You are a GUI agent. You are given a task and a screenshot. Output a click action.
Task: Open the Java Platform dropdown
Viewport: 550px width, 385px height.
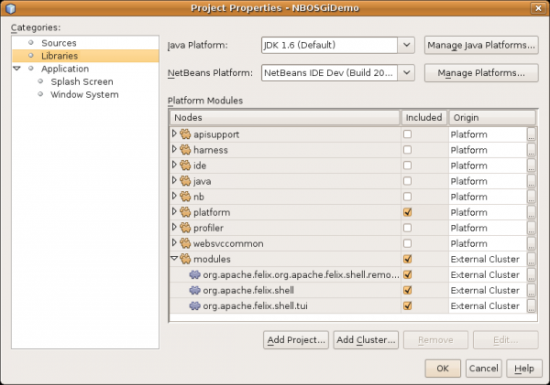tap(406, 45)
